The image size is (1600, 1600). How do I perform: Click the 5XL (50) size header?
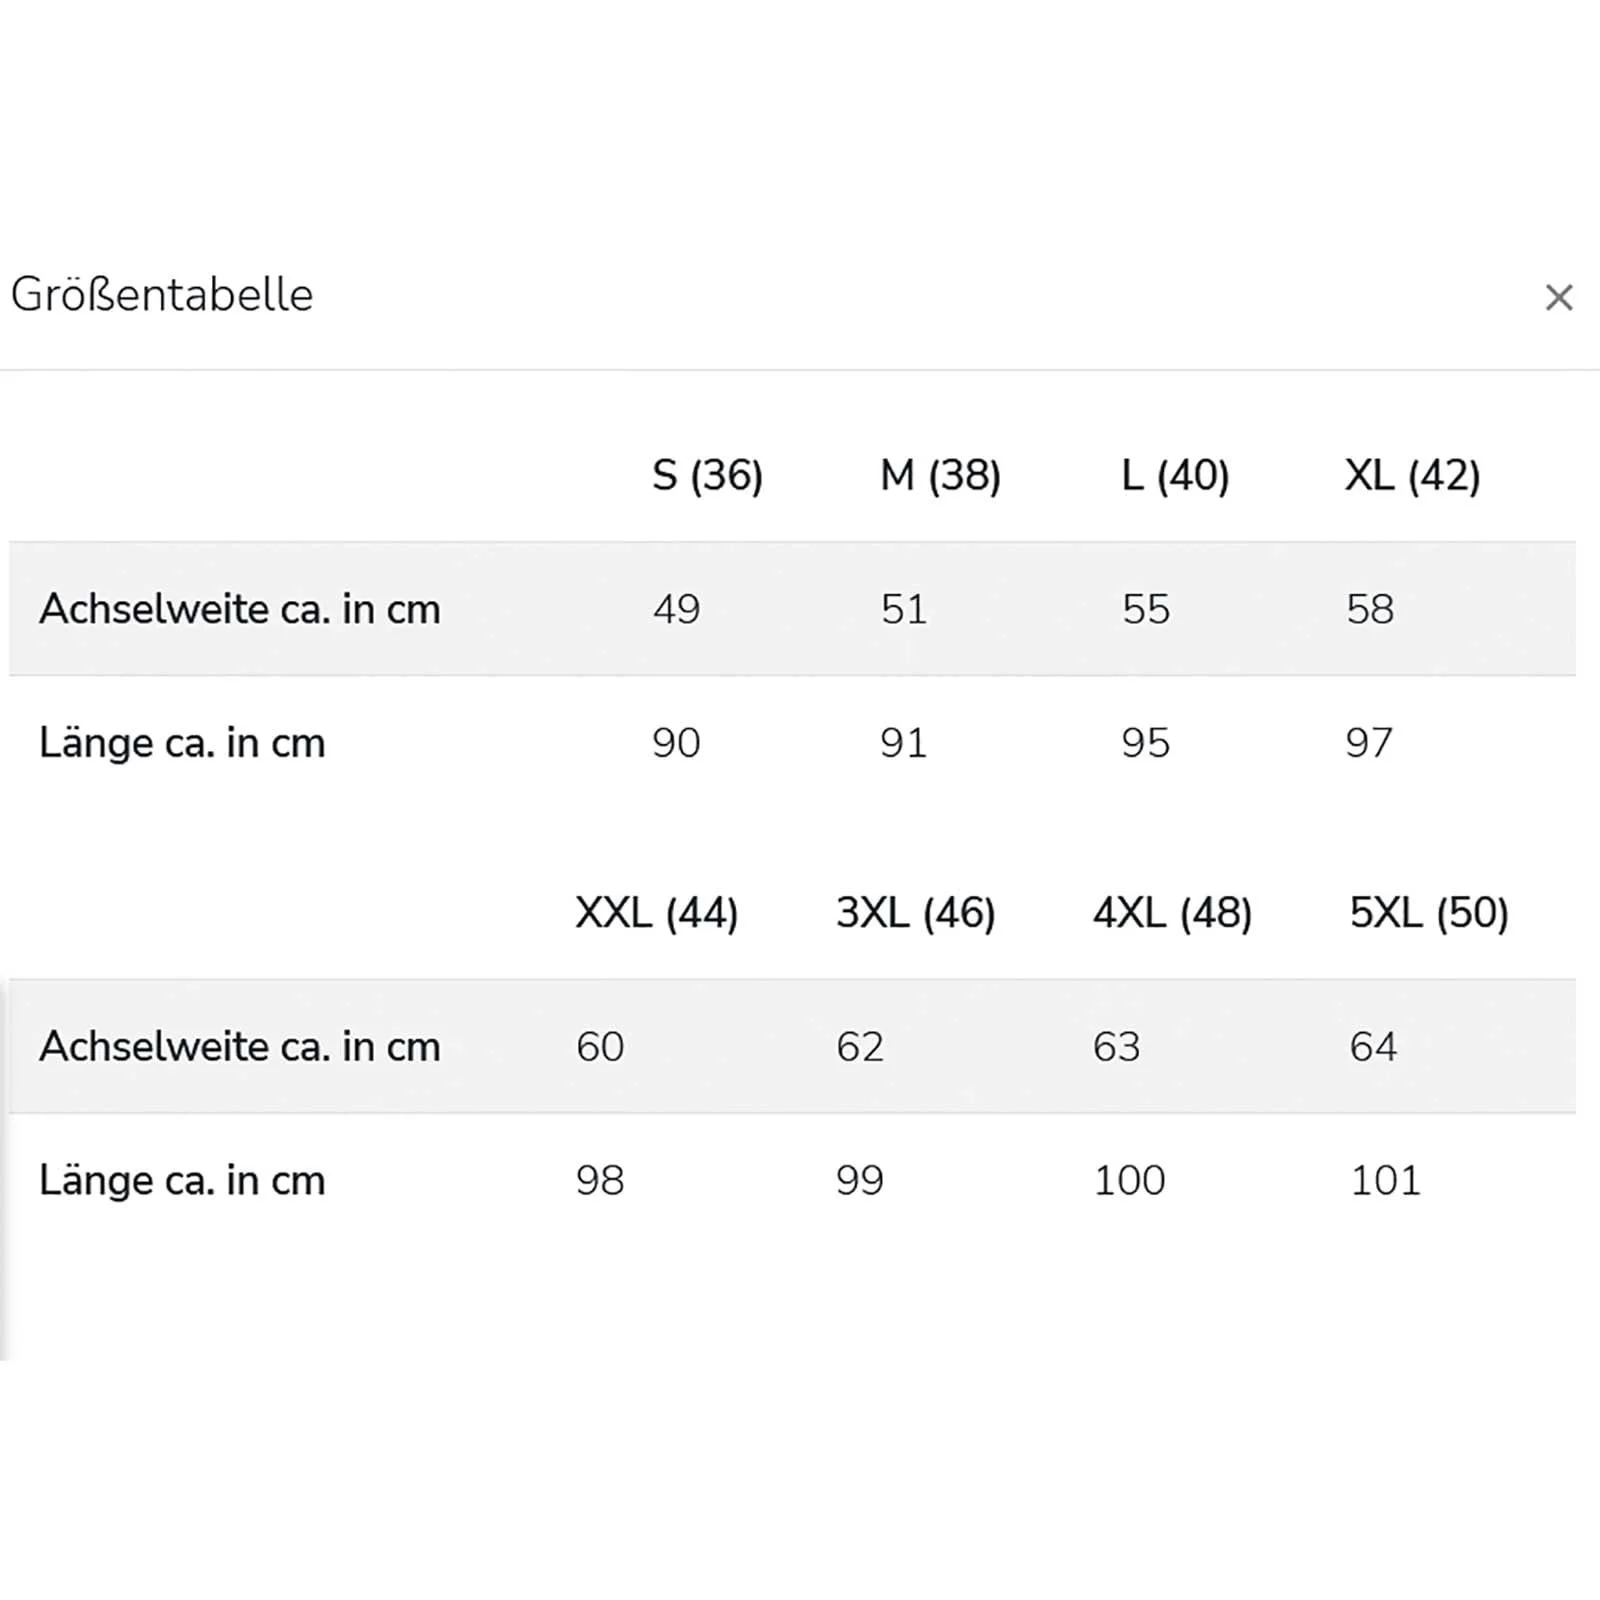point(1429,913)
